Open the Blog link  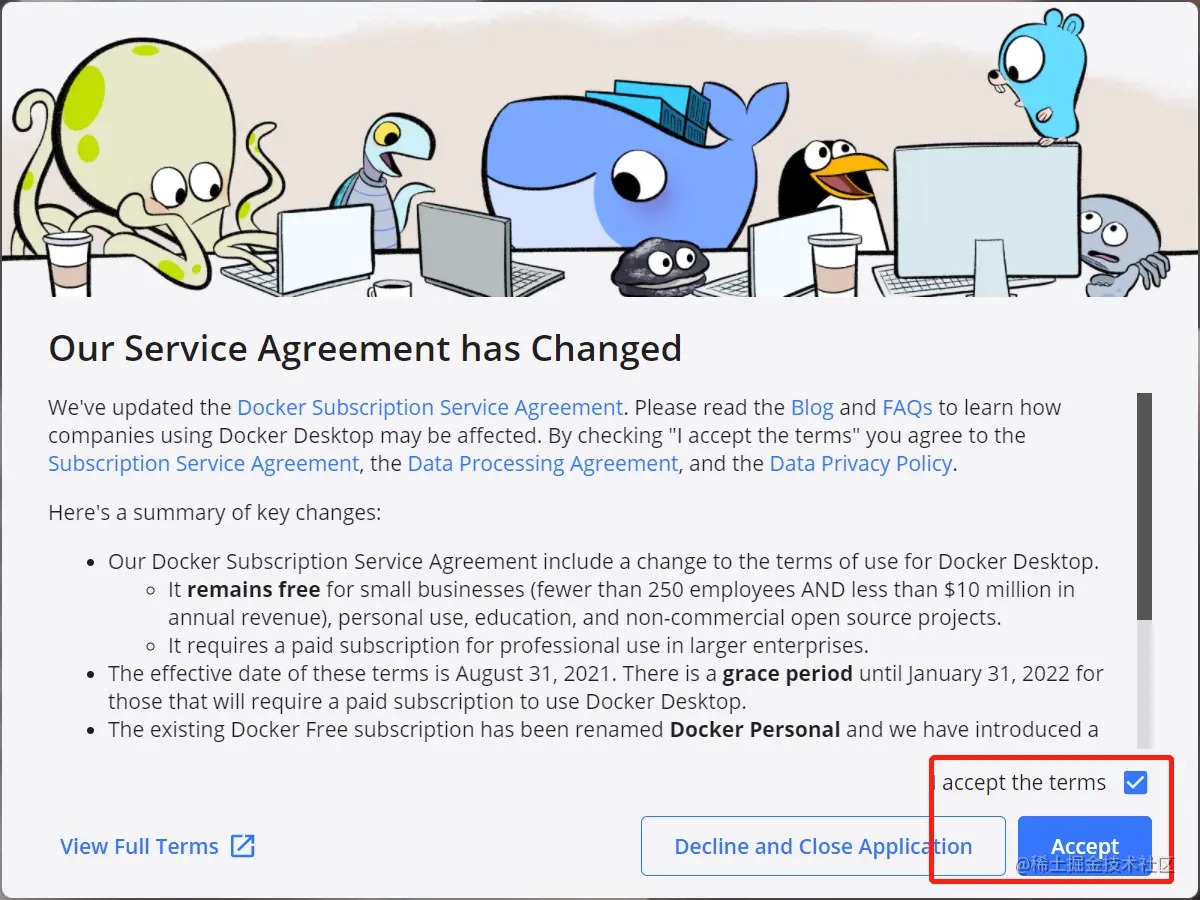click(812, 408)
